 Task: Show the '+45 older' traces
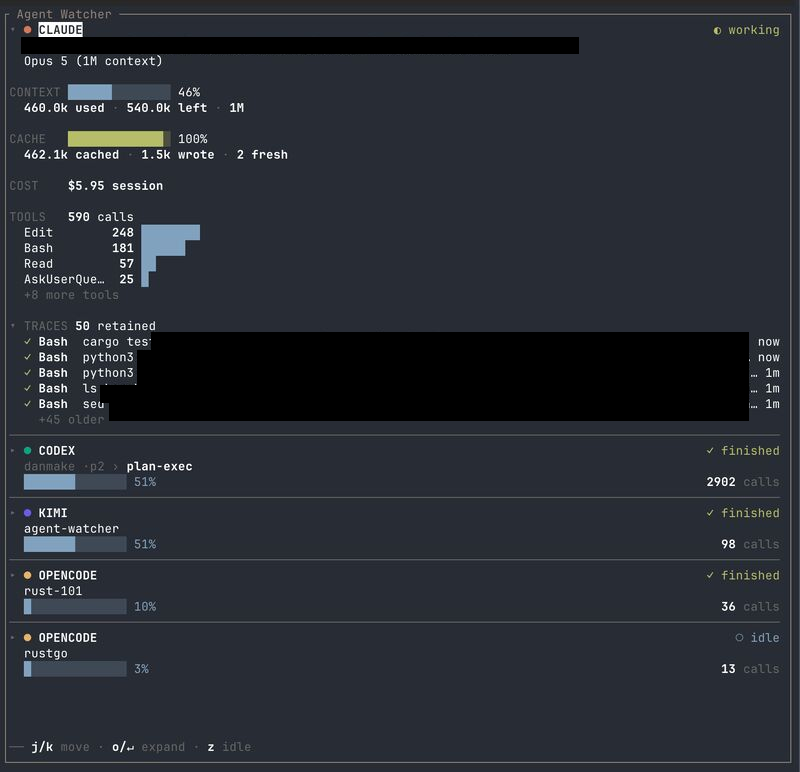[x=71, y=419]
